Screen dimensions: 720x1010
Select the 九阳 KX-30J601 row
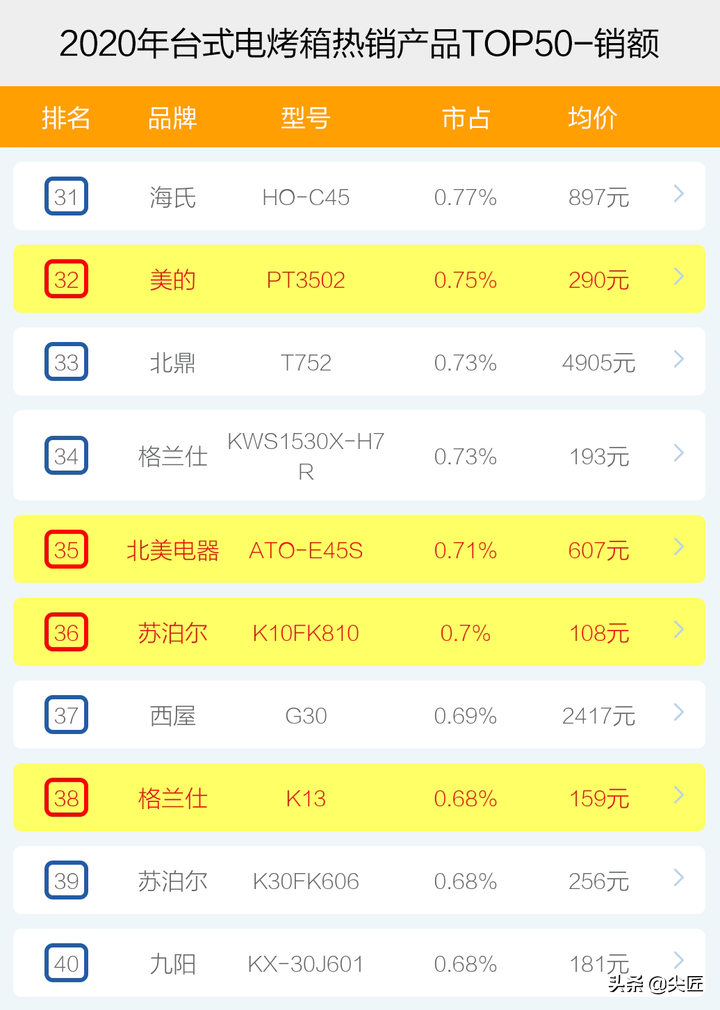[359, 963]
